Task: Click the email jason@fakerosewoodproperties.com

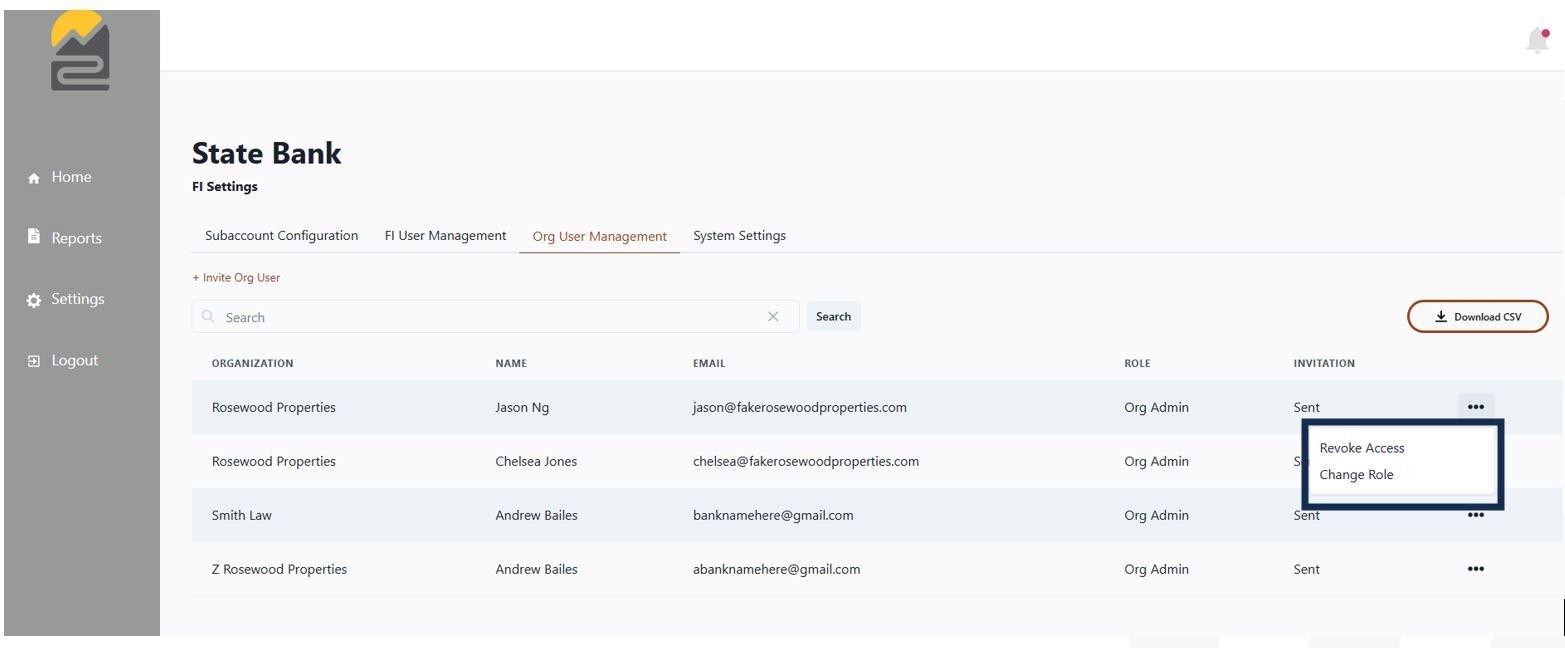Action: coord(800,407)
